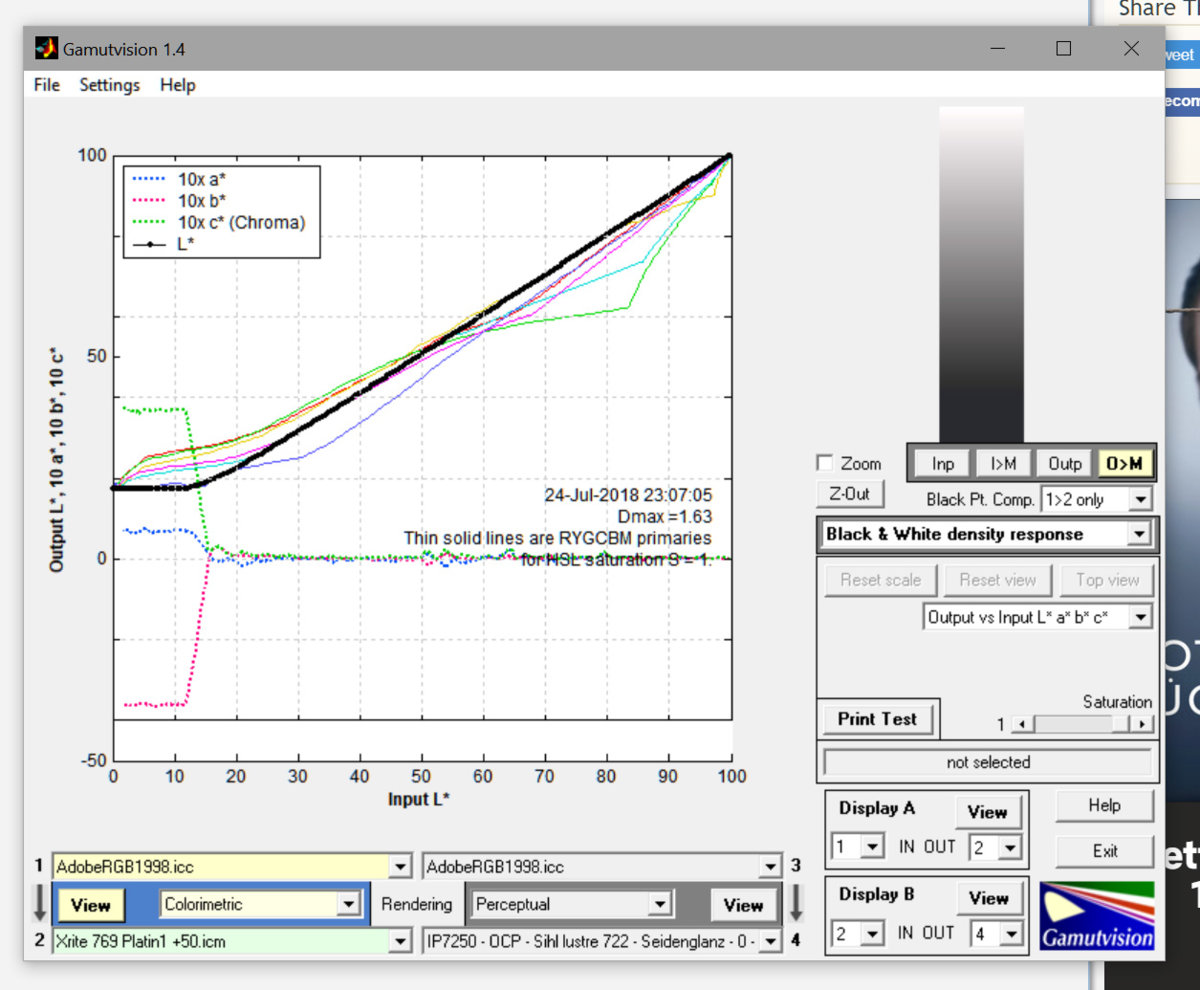The width and height of the screenshot is (1200, 990).
Task: Click Saturation slider left arrow
Action: coord(1020,724)
